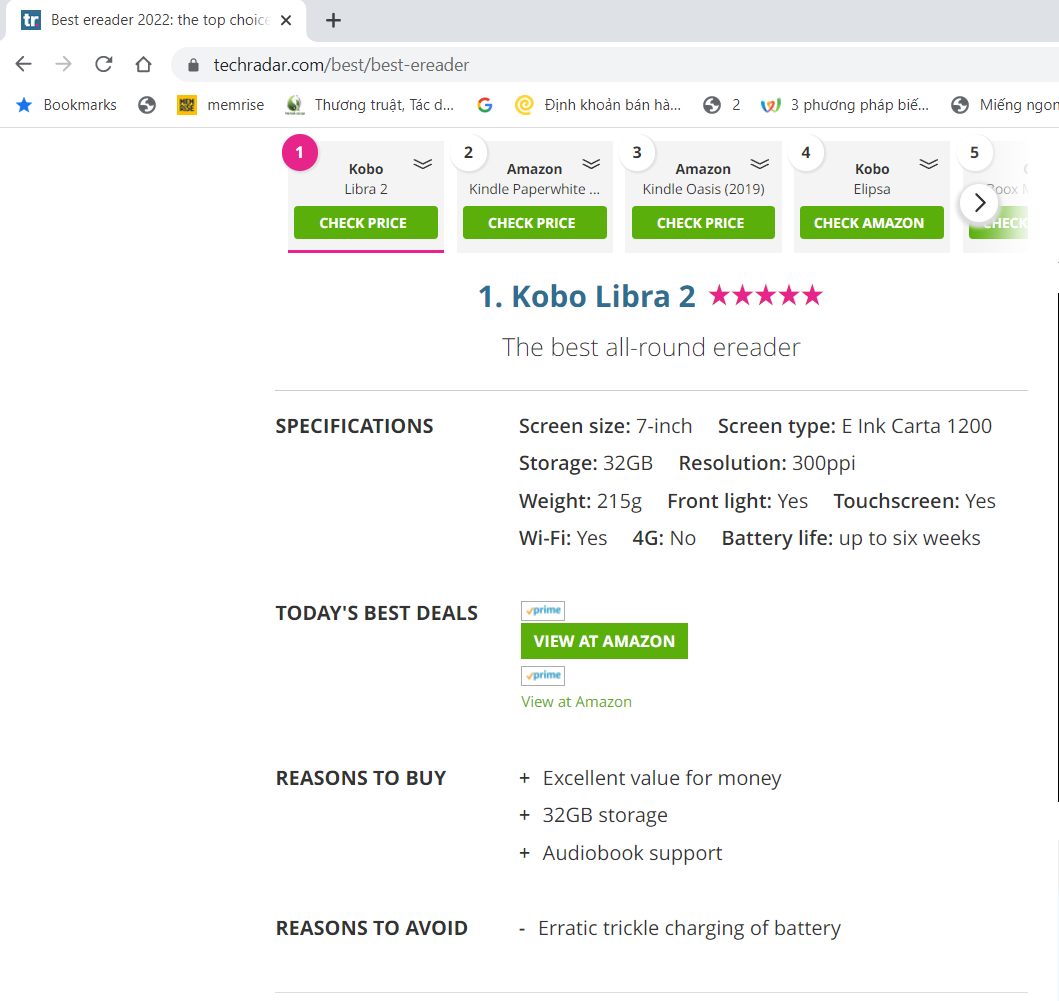Close the Best ereader 2022 tab

click(286, 20)
